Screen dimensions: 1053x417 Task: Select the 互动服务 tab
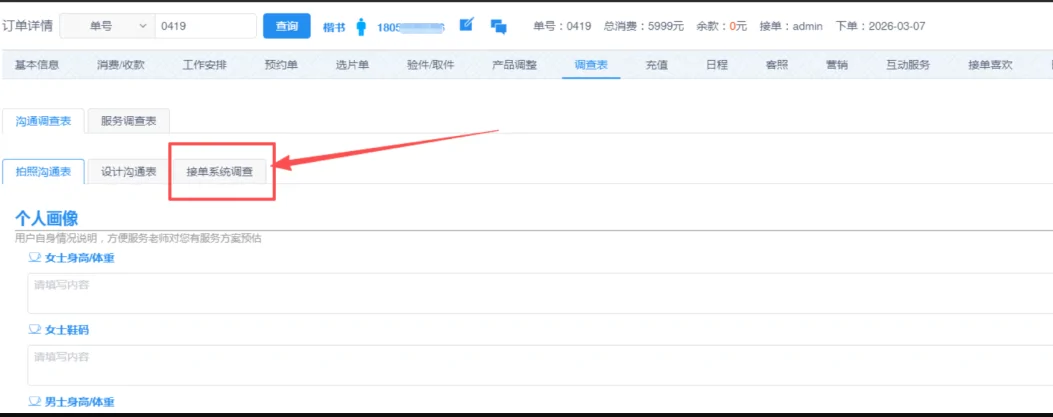point(907,65)
